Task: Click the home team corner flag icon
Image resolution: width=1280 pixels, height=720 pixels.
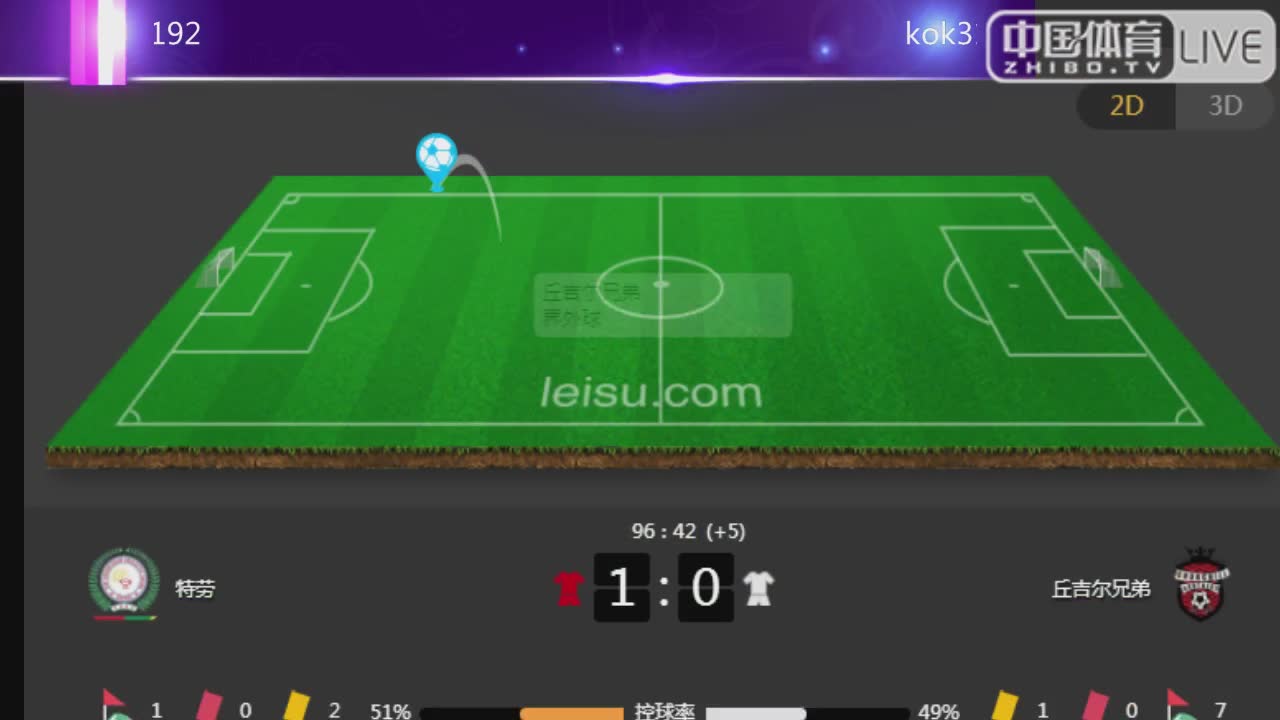Action: pyautogui.click(x=115, y=705)
